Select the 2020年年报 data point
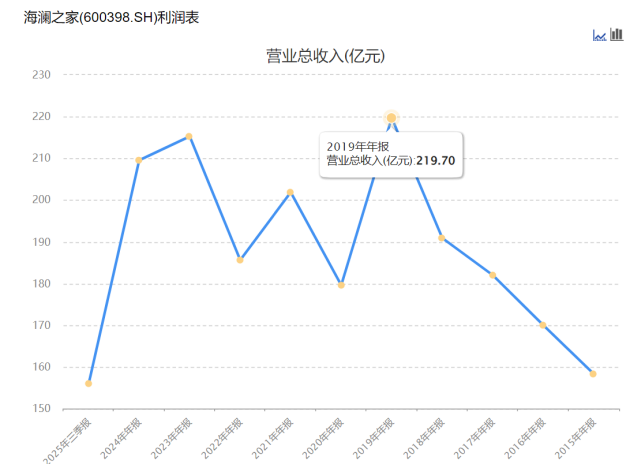 point(341,285)
